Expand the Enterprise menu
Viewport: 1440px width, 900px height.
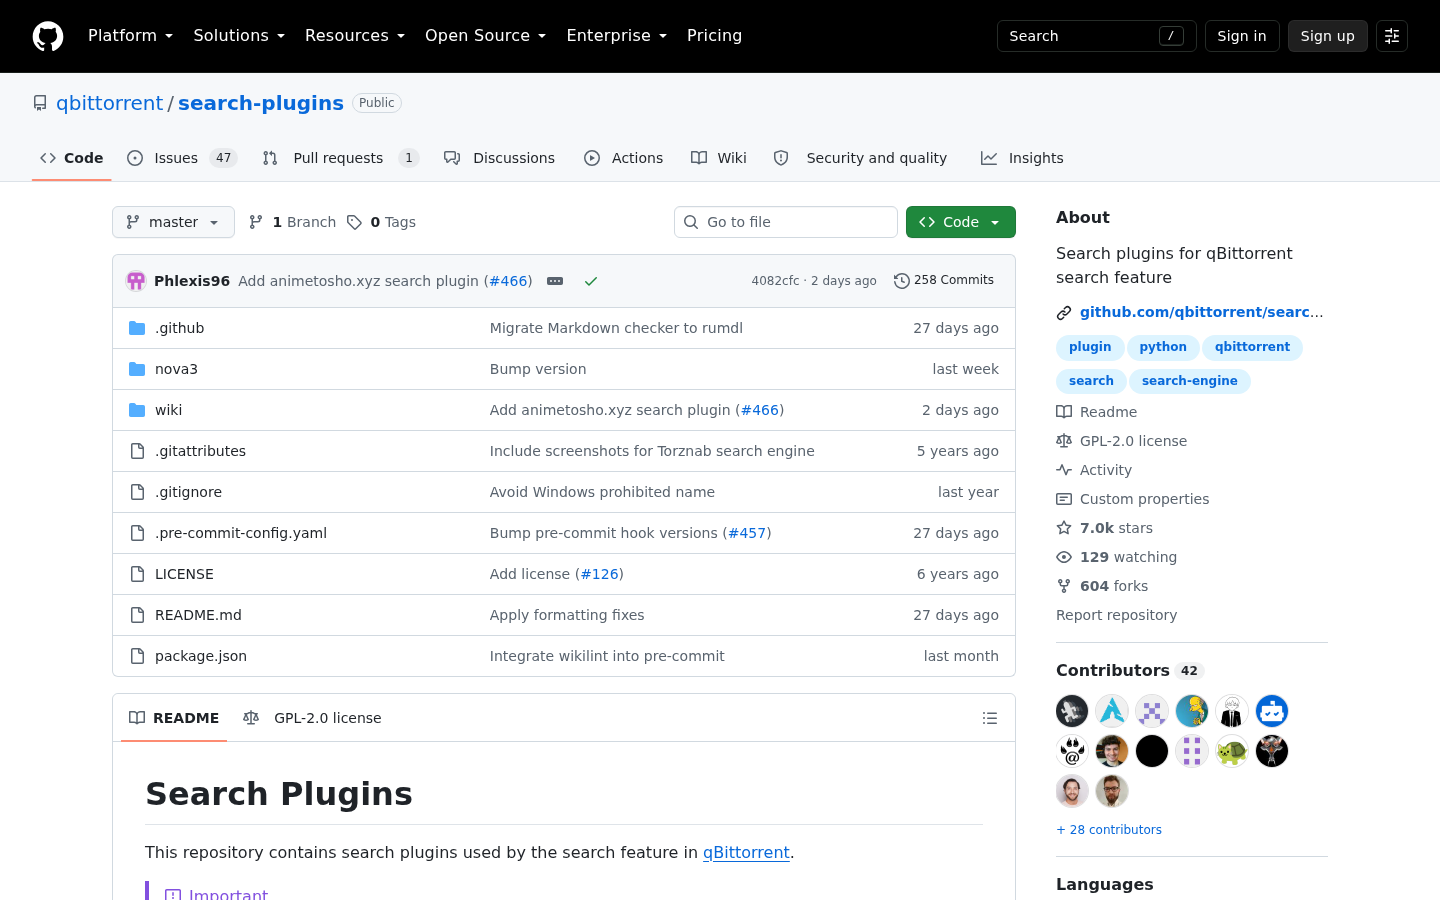[617, 36]
